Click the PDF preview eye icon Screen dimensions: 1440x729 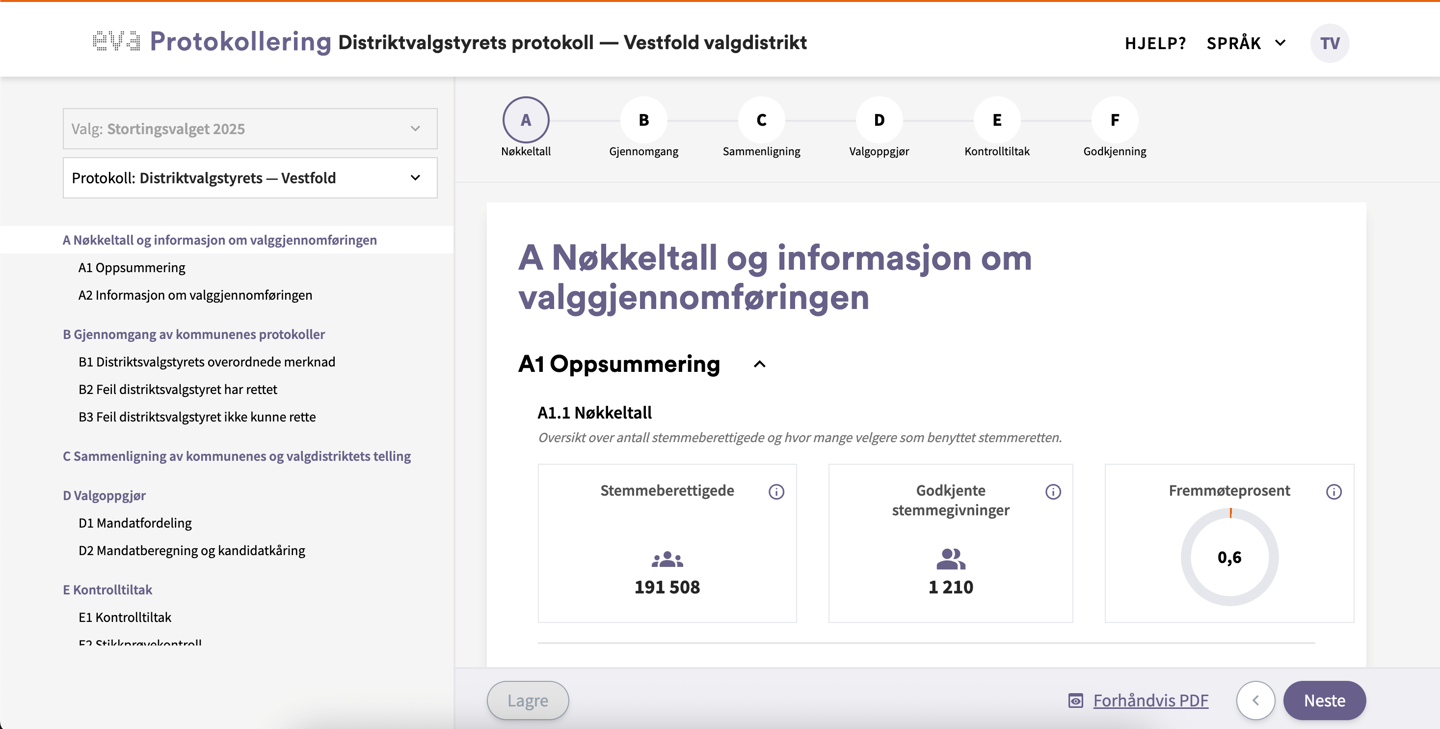tap(1076, 701)
